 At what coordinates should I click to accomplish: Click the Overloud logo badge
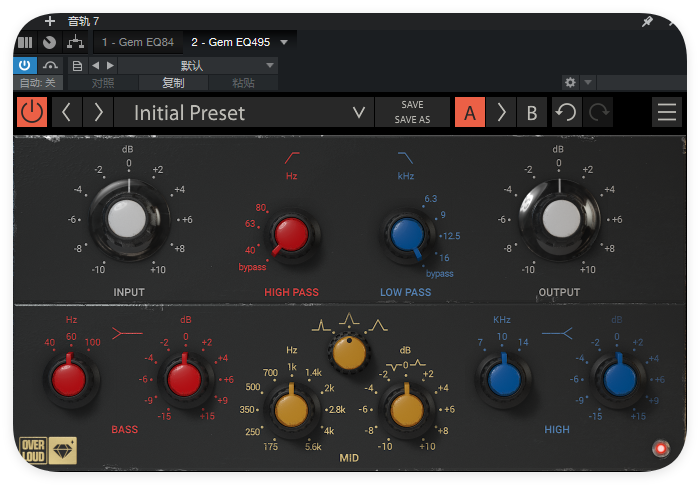[x=33, y=451]
